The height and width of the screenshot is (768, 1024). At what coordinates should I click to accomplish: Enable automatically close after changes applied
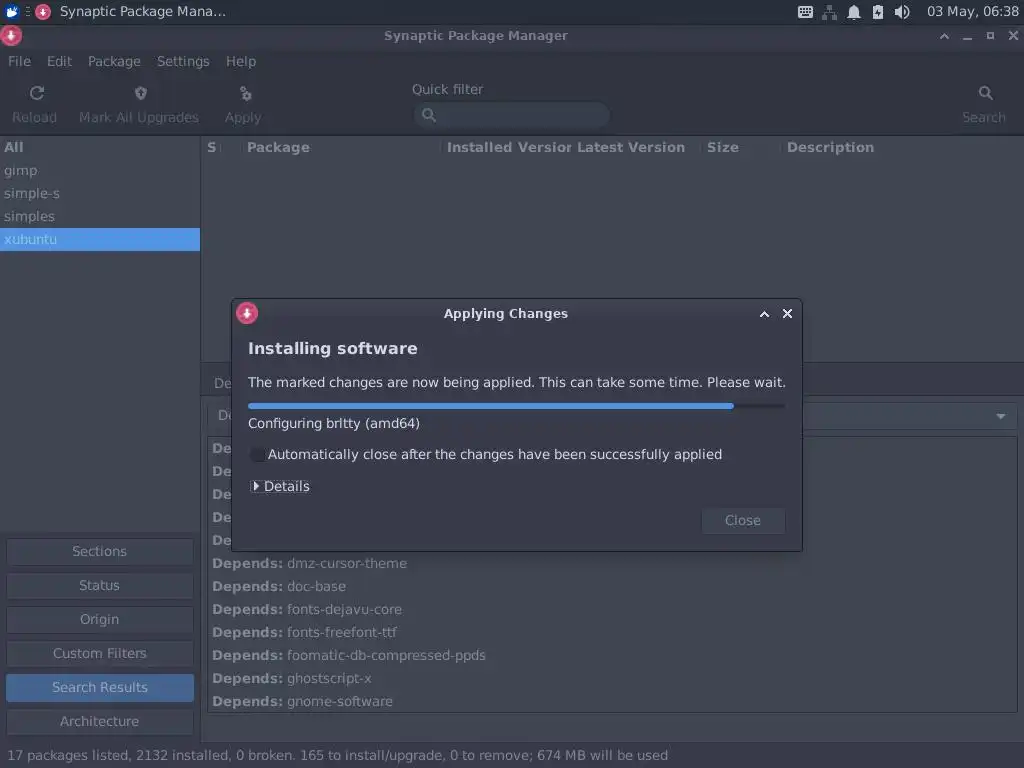[x=257, y=455]
